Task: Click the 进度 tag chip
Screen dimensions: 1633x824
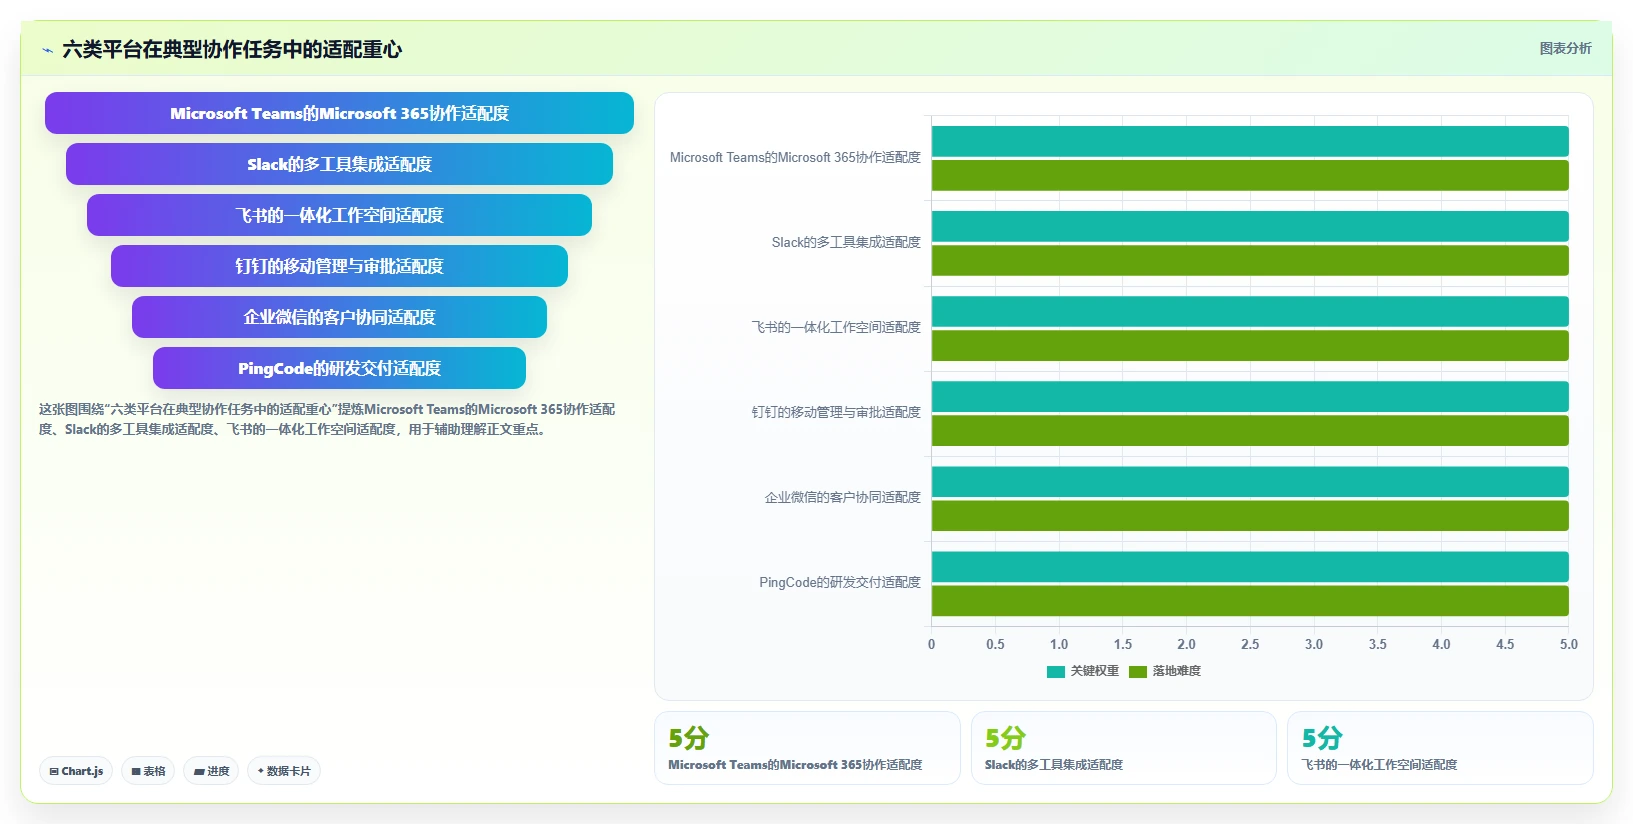Action: point(211,771)
